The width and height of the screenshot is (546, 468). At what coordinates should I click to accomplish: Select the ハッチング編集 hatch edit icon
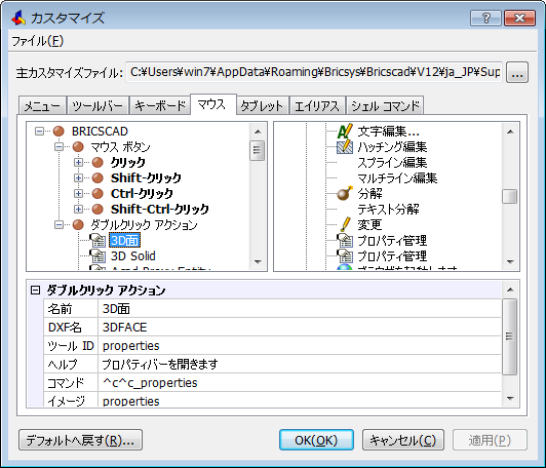[345, 147]
